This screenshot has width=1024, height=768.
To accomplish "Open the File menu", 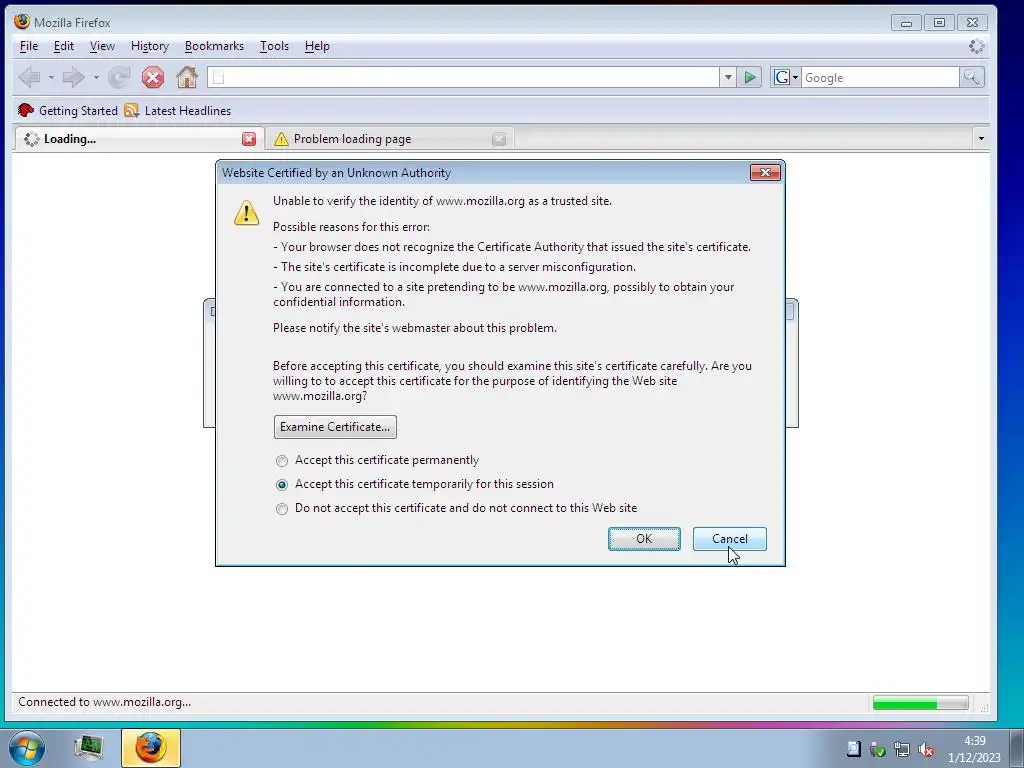I will (x=29, y=46).
